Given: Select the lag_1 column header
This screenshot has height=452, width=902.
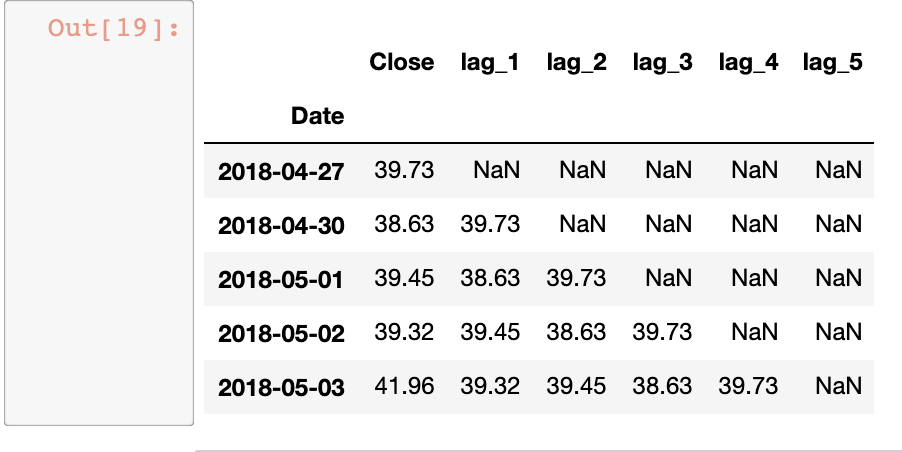Looking at the screenshot, I should [x=490, y=62].
